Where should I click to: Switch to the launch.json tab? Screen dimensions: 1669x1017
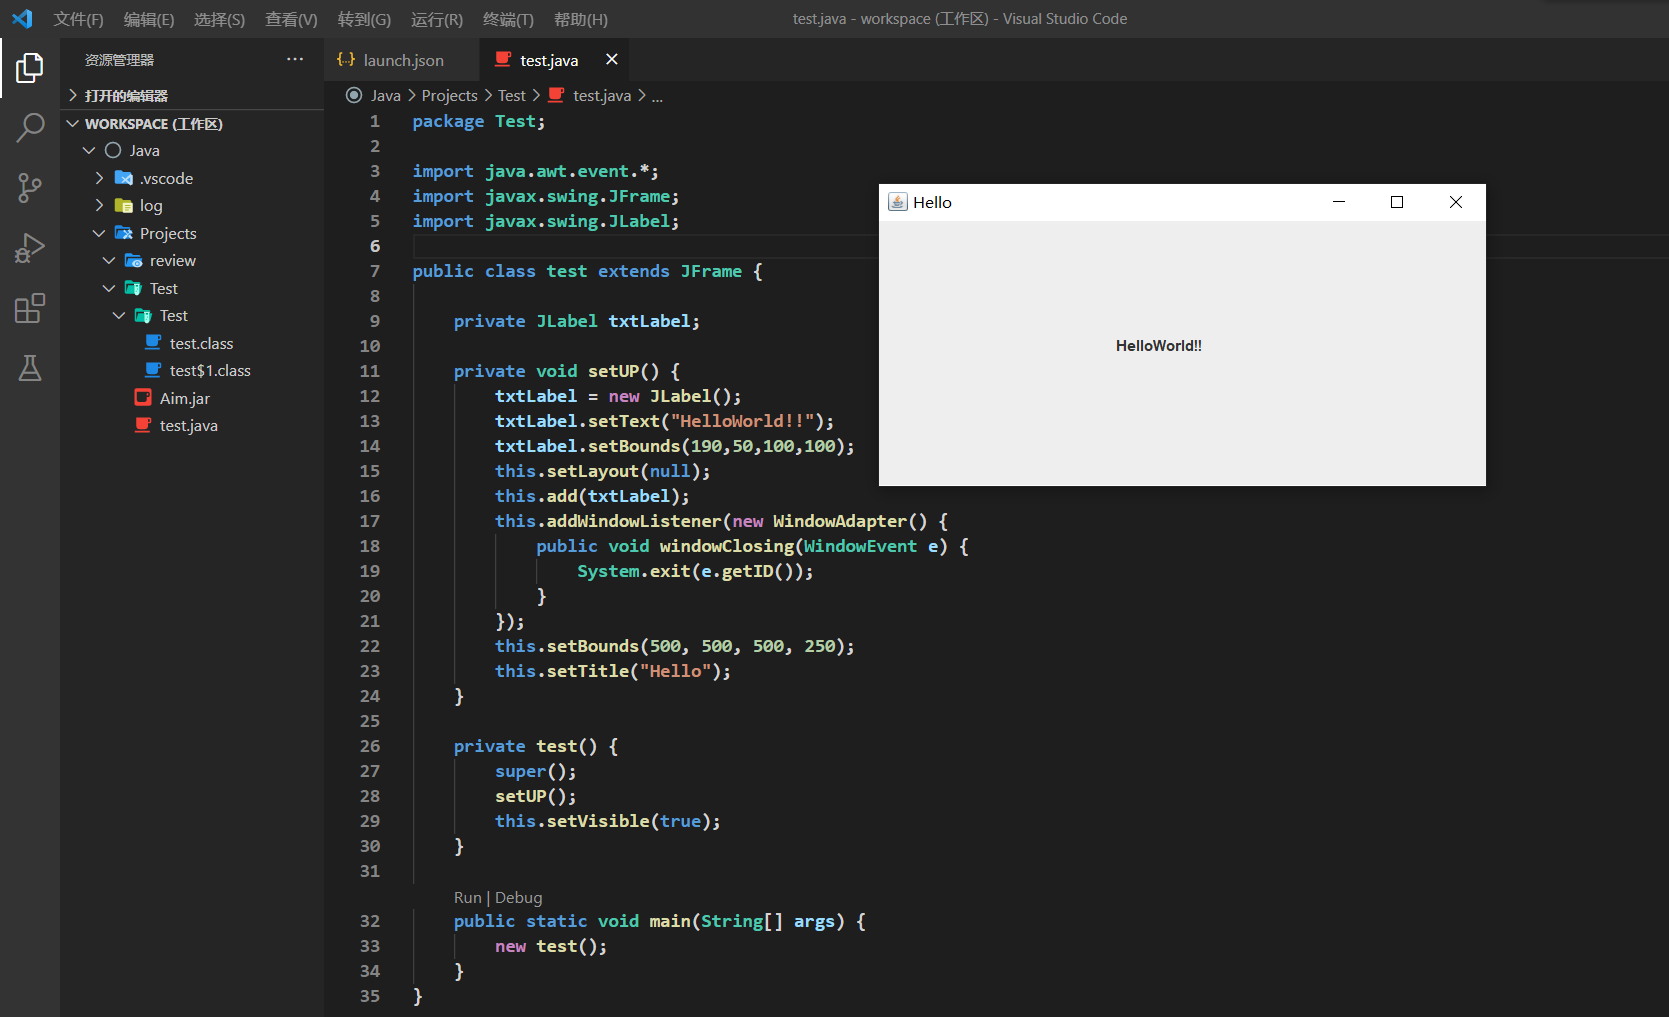pyautogui.click(x=402, y=59)
